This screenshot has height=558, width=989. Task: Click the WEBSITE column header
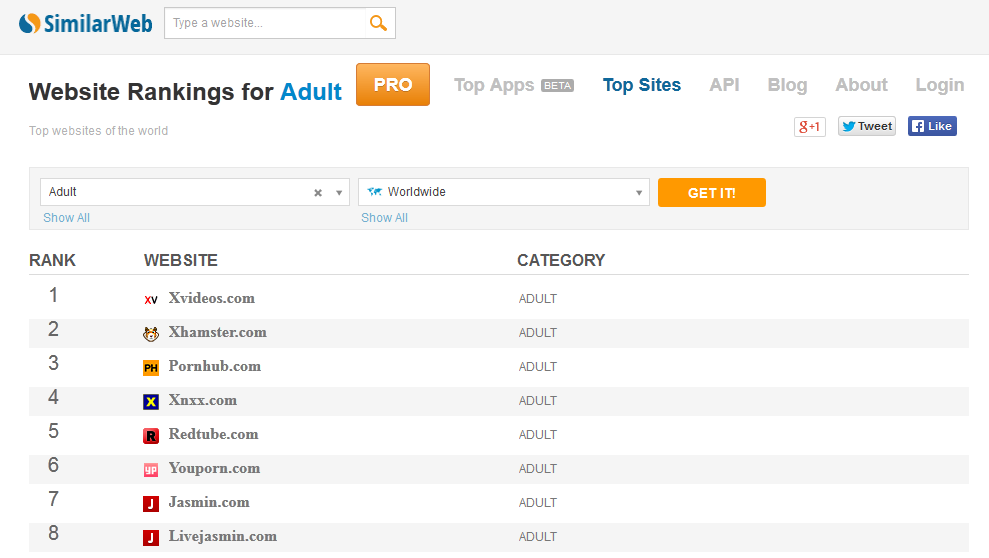tap(180, 260)
